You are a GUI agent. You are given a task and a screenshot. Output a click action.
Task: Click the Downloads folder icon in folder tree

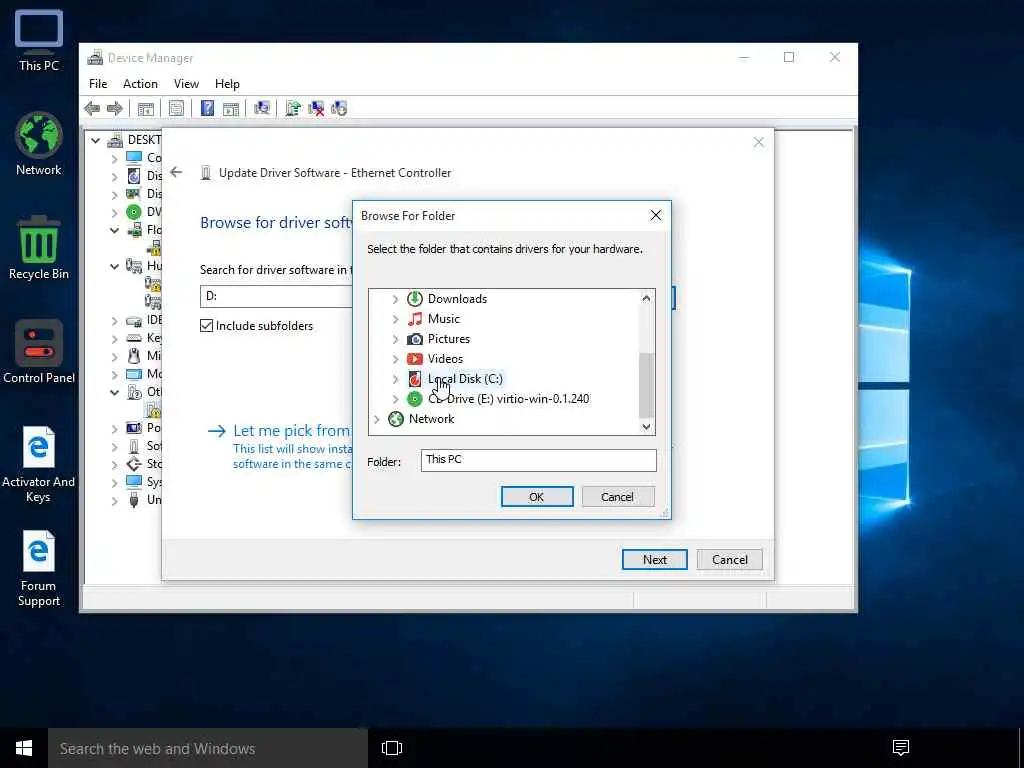tap(415, 298)
